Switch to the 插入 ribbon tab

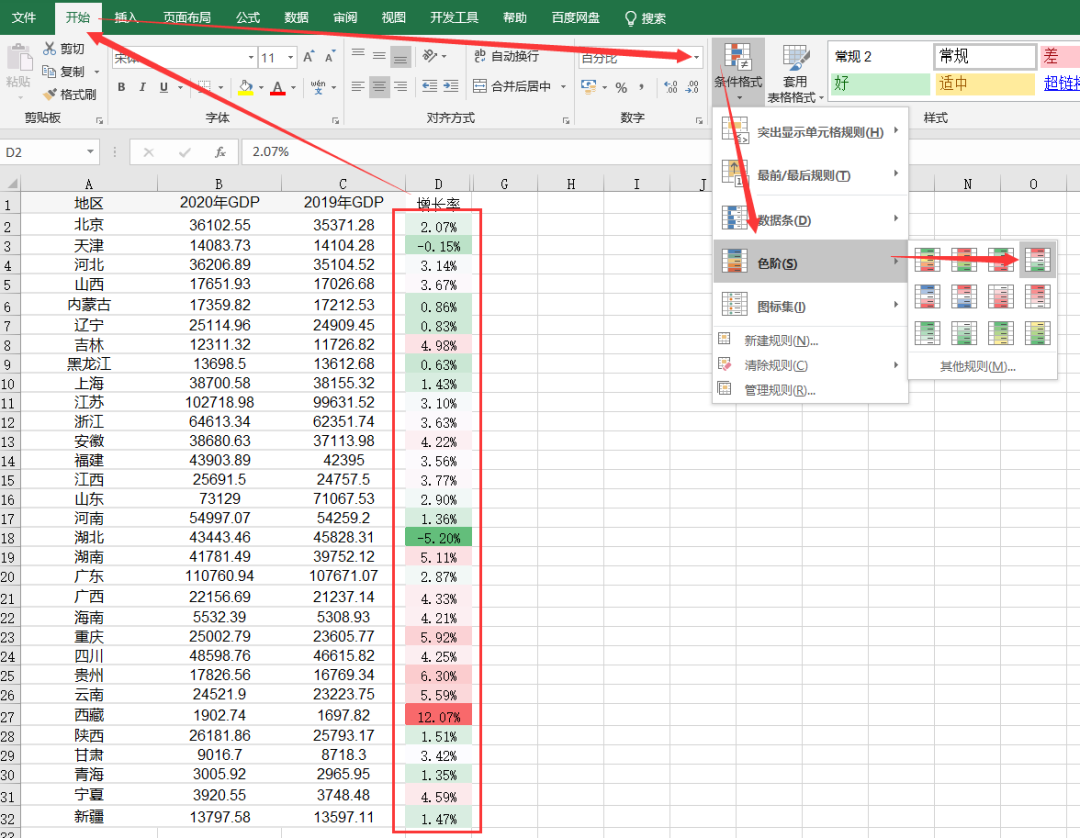tap(124, 17)
